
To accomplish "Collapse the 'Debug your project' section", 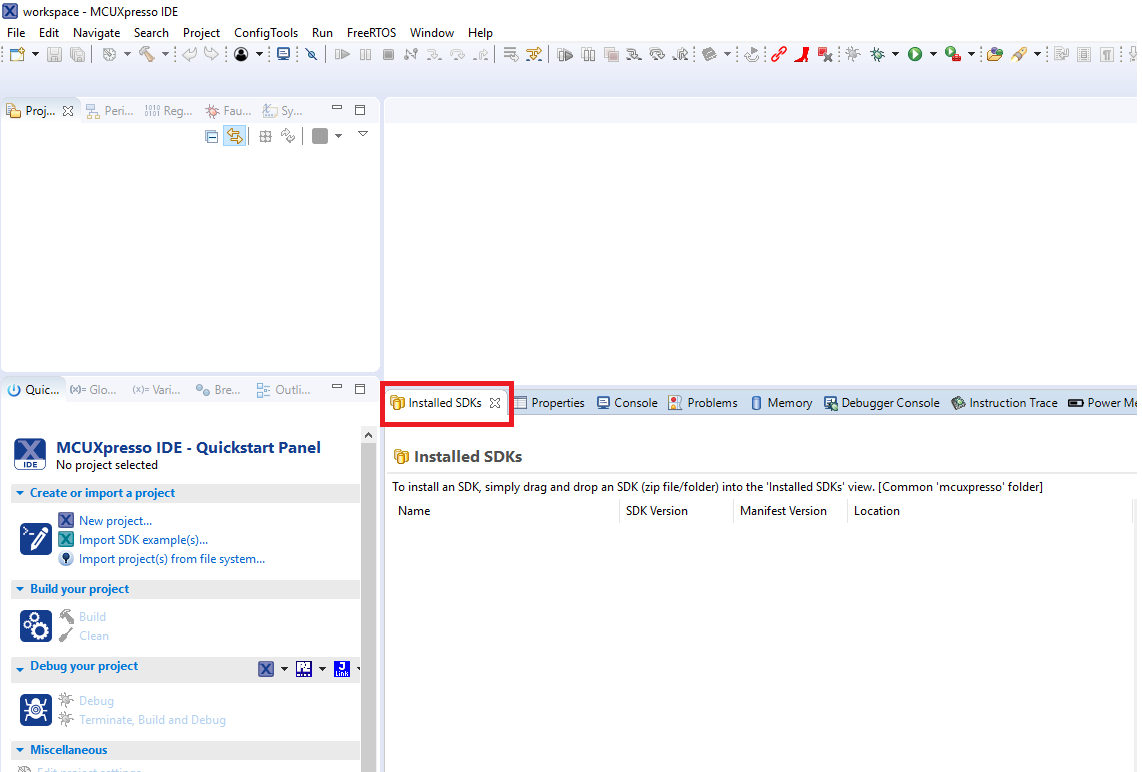I will (20, 667).
